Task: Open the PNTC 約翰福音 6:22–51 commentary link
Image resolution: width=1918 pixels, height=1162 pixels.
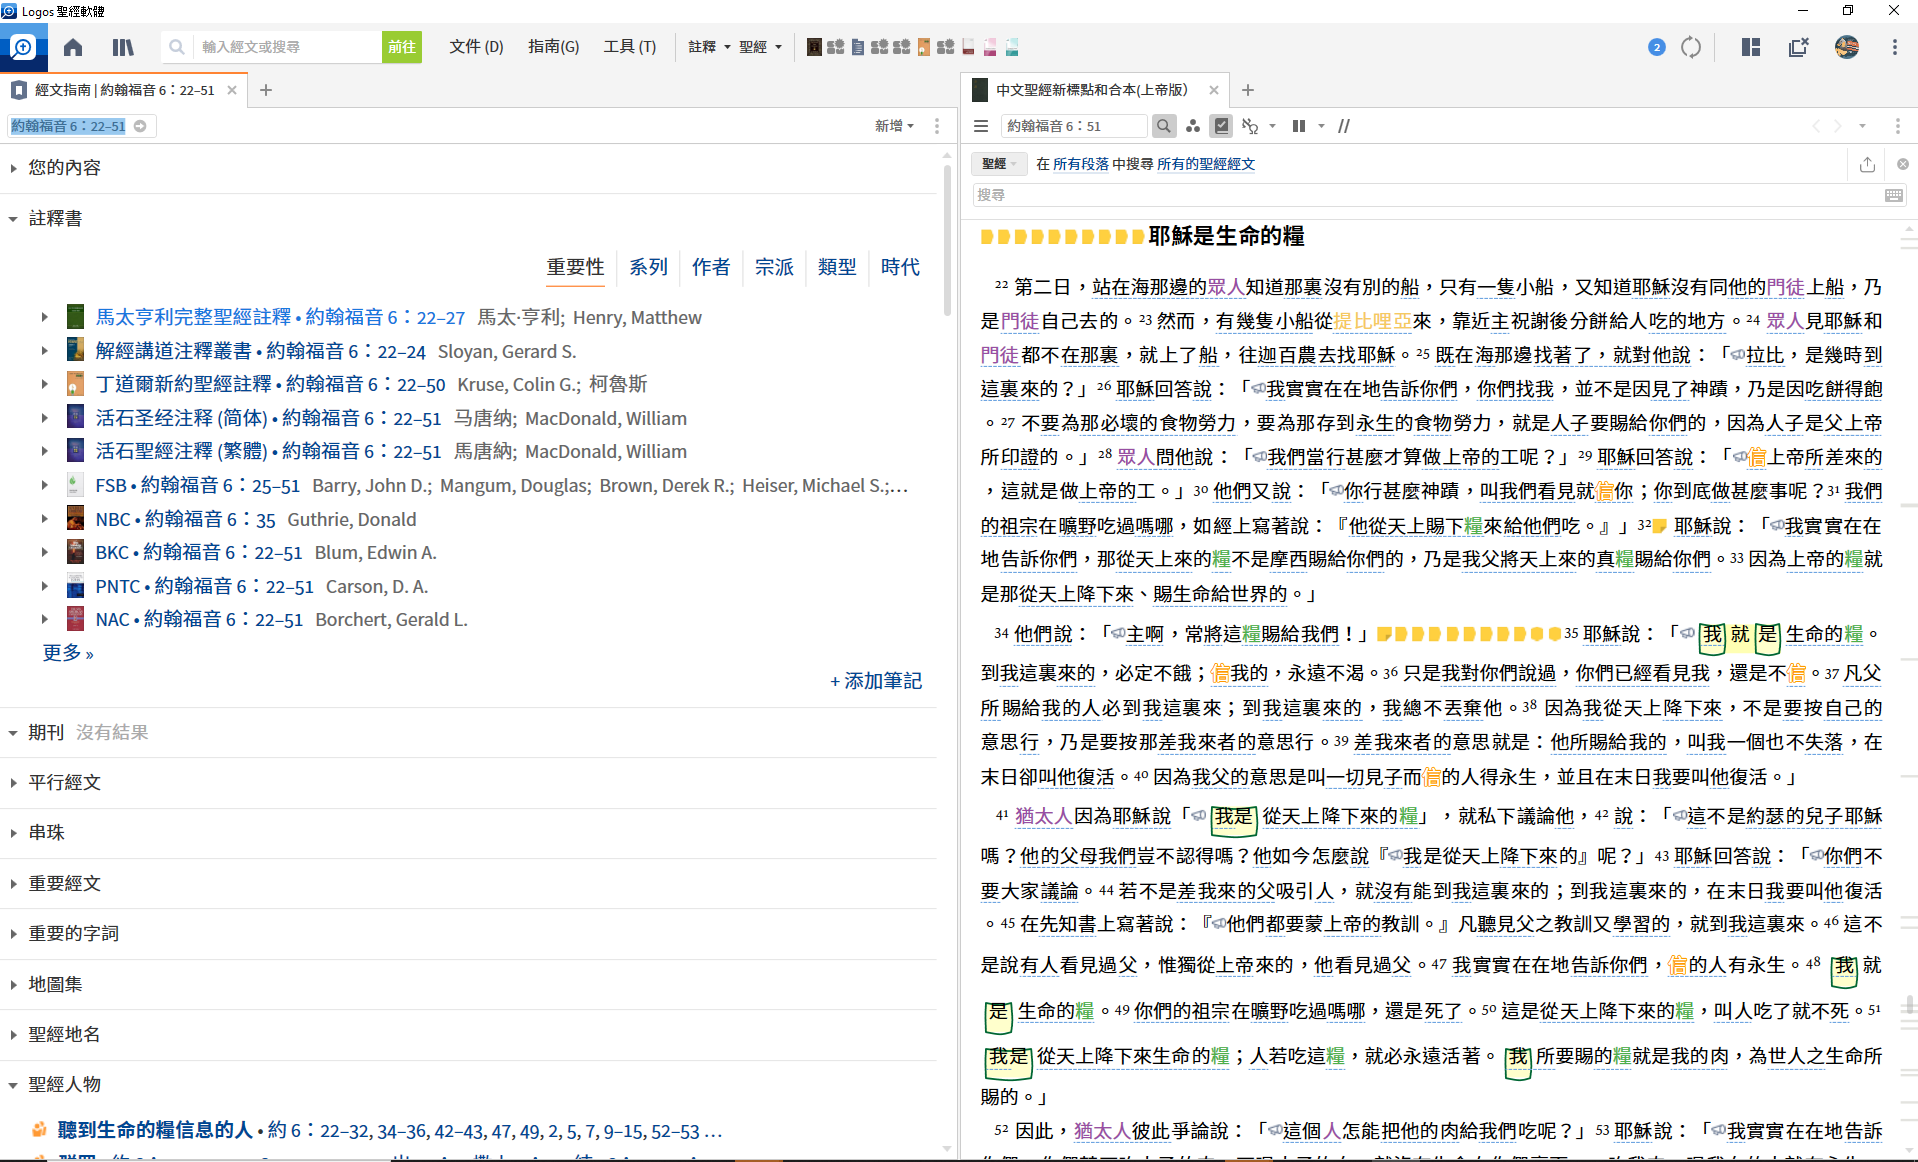Action: [x=204, y=586]
